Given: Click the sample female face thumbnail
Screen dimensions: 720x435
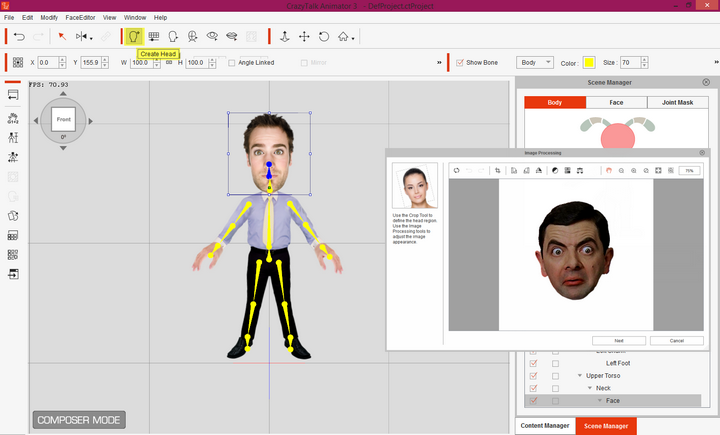Looking at the screenshot, I should tap(415, 185).
